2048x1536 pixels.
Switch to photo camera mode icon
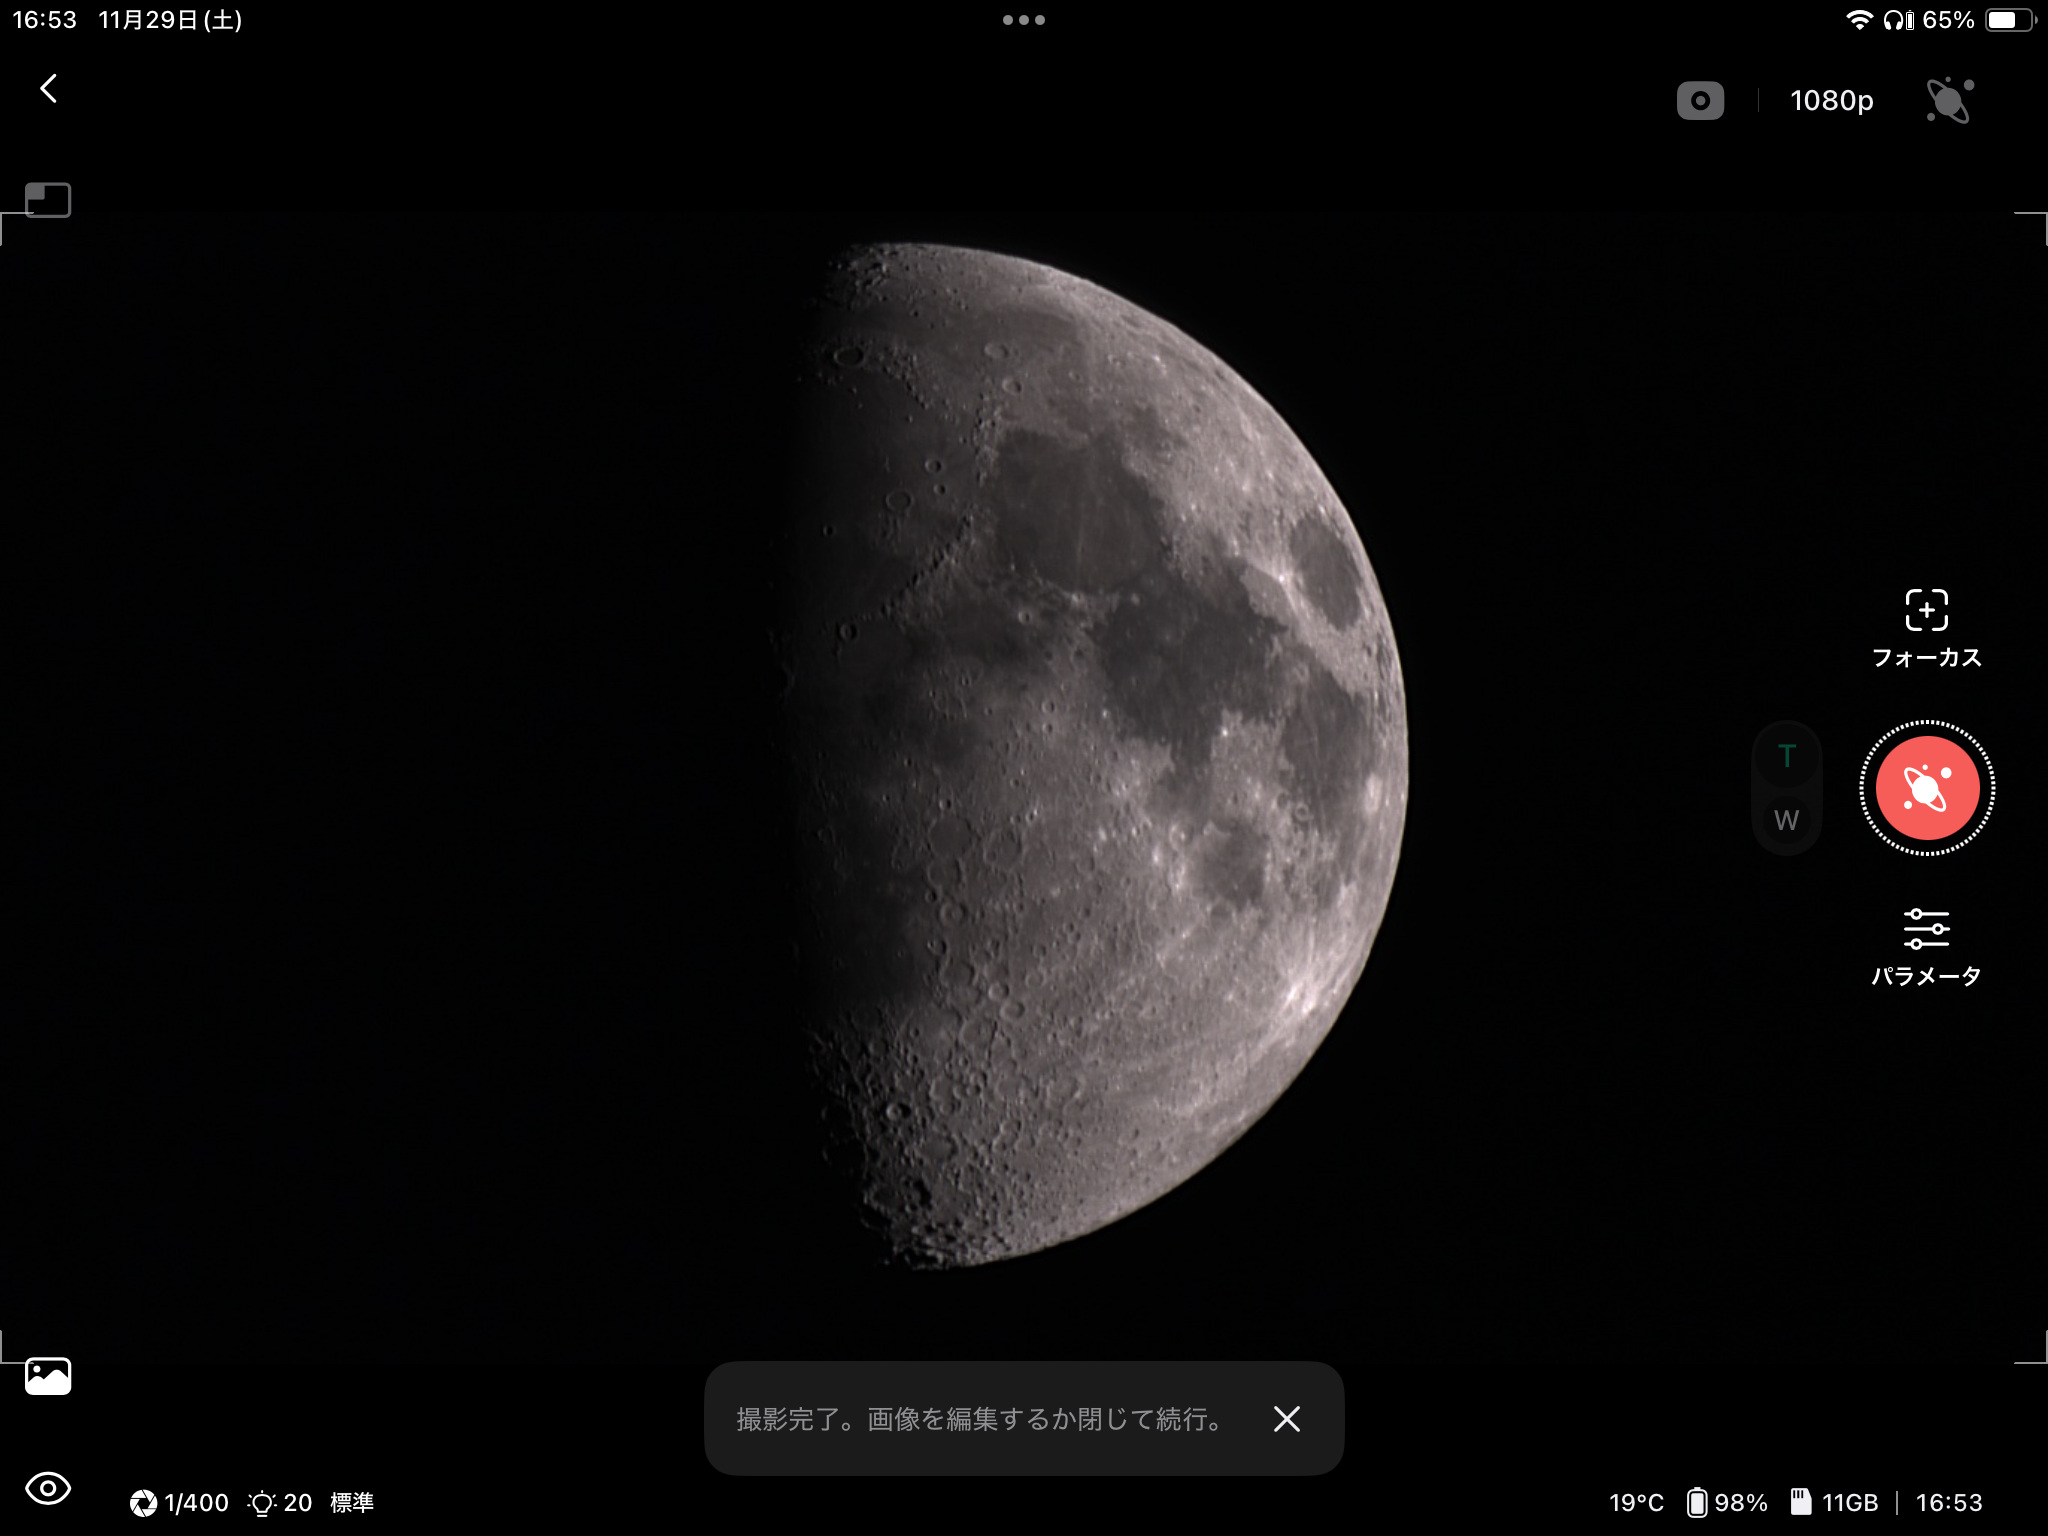click(1700, 101)
